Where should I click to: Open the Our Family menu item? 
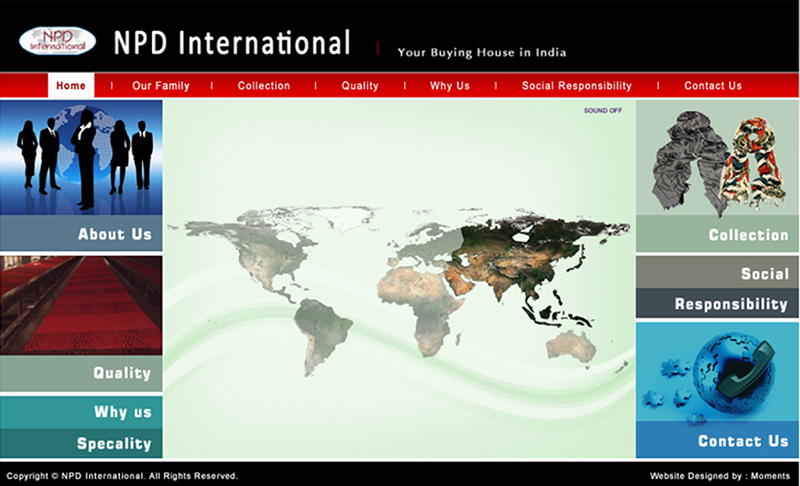(x=161, y=86)
